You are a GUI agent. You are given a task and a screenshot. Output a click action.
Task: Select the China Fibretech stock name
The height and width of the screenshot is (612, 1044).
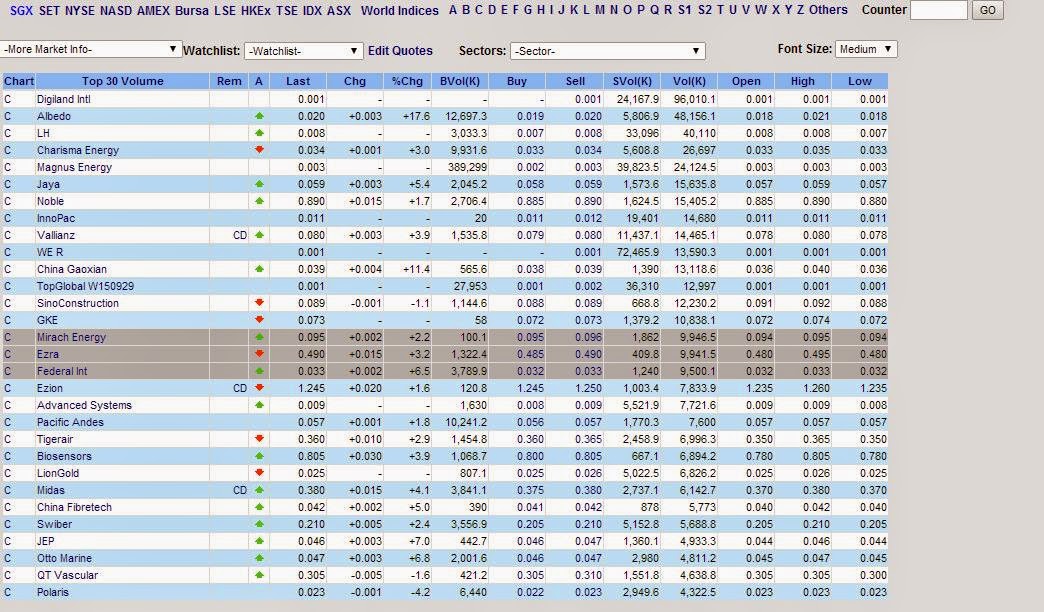[x=75, y=507]
